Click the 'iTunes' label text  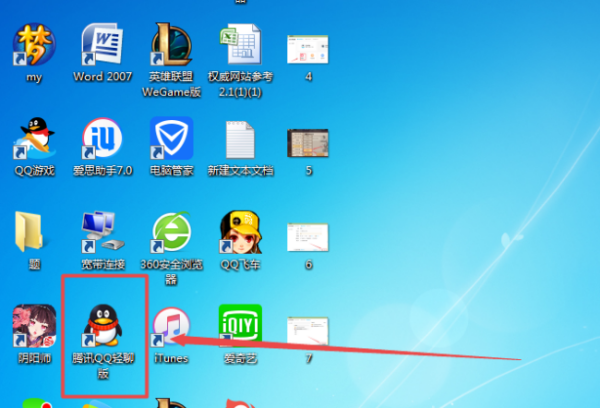tap(171, 359)
